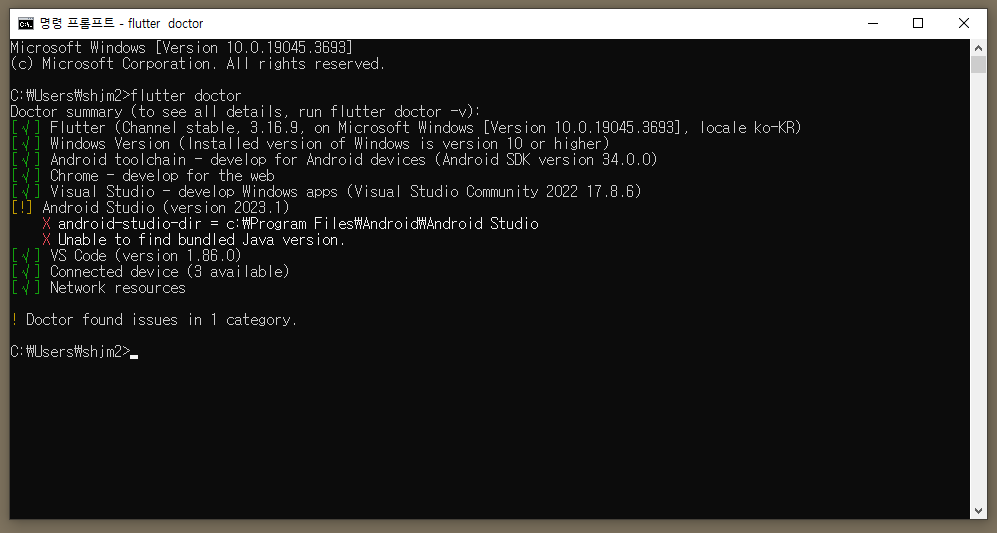Click the 'Doctor summary' line
The image size is (997, 533).
[x=245, y=111]
